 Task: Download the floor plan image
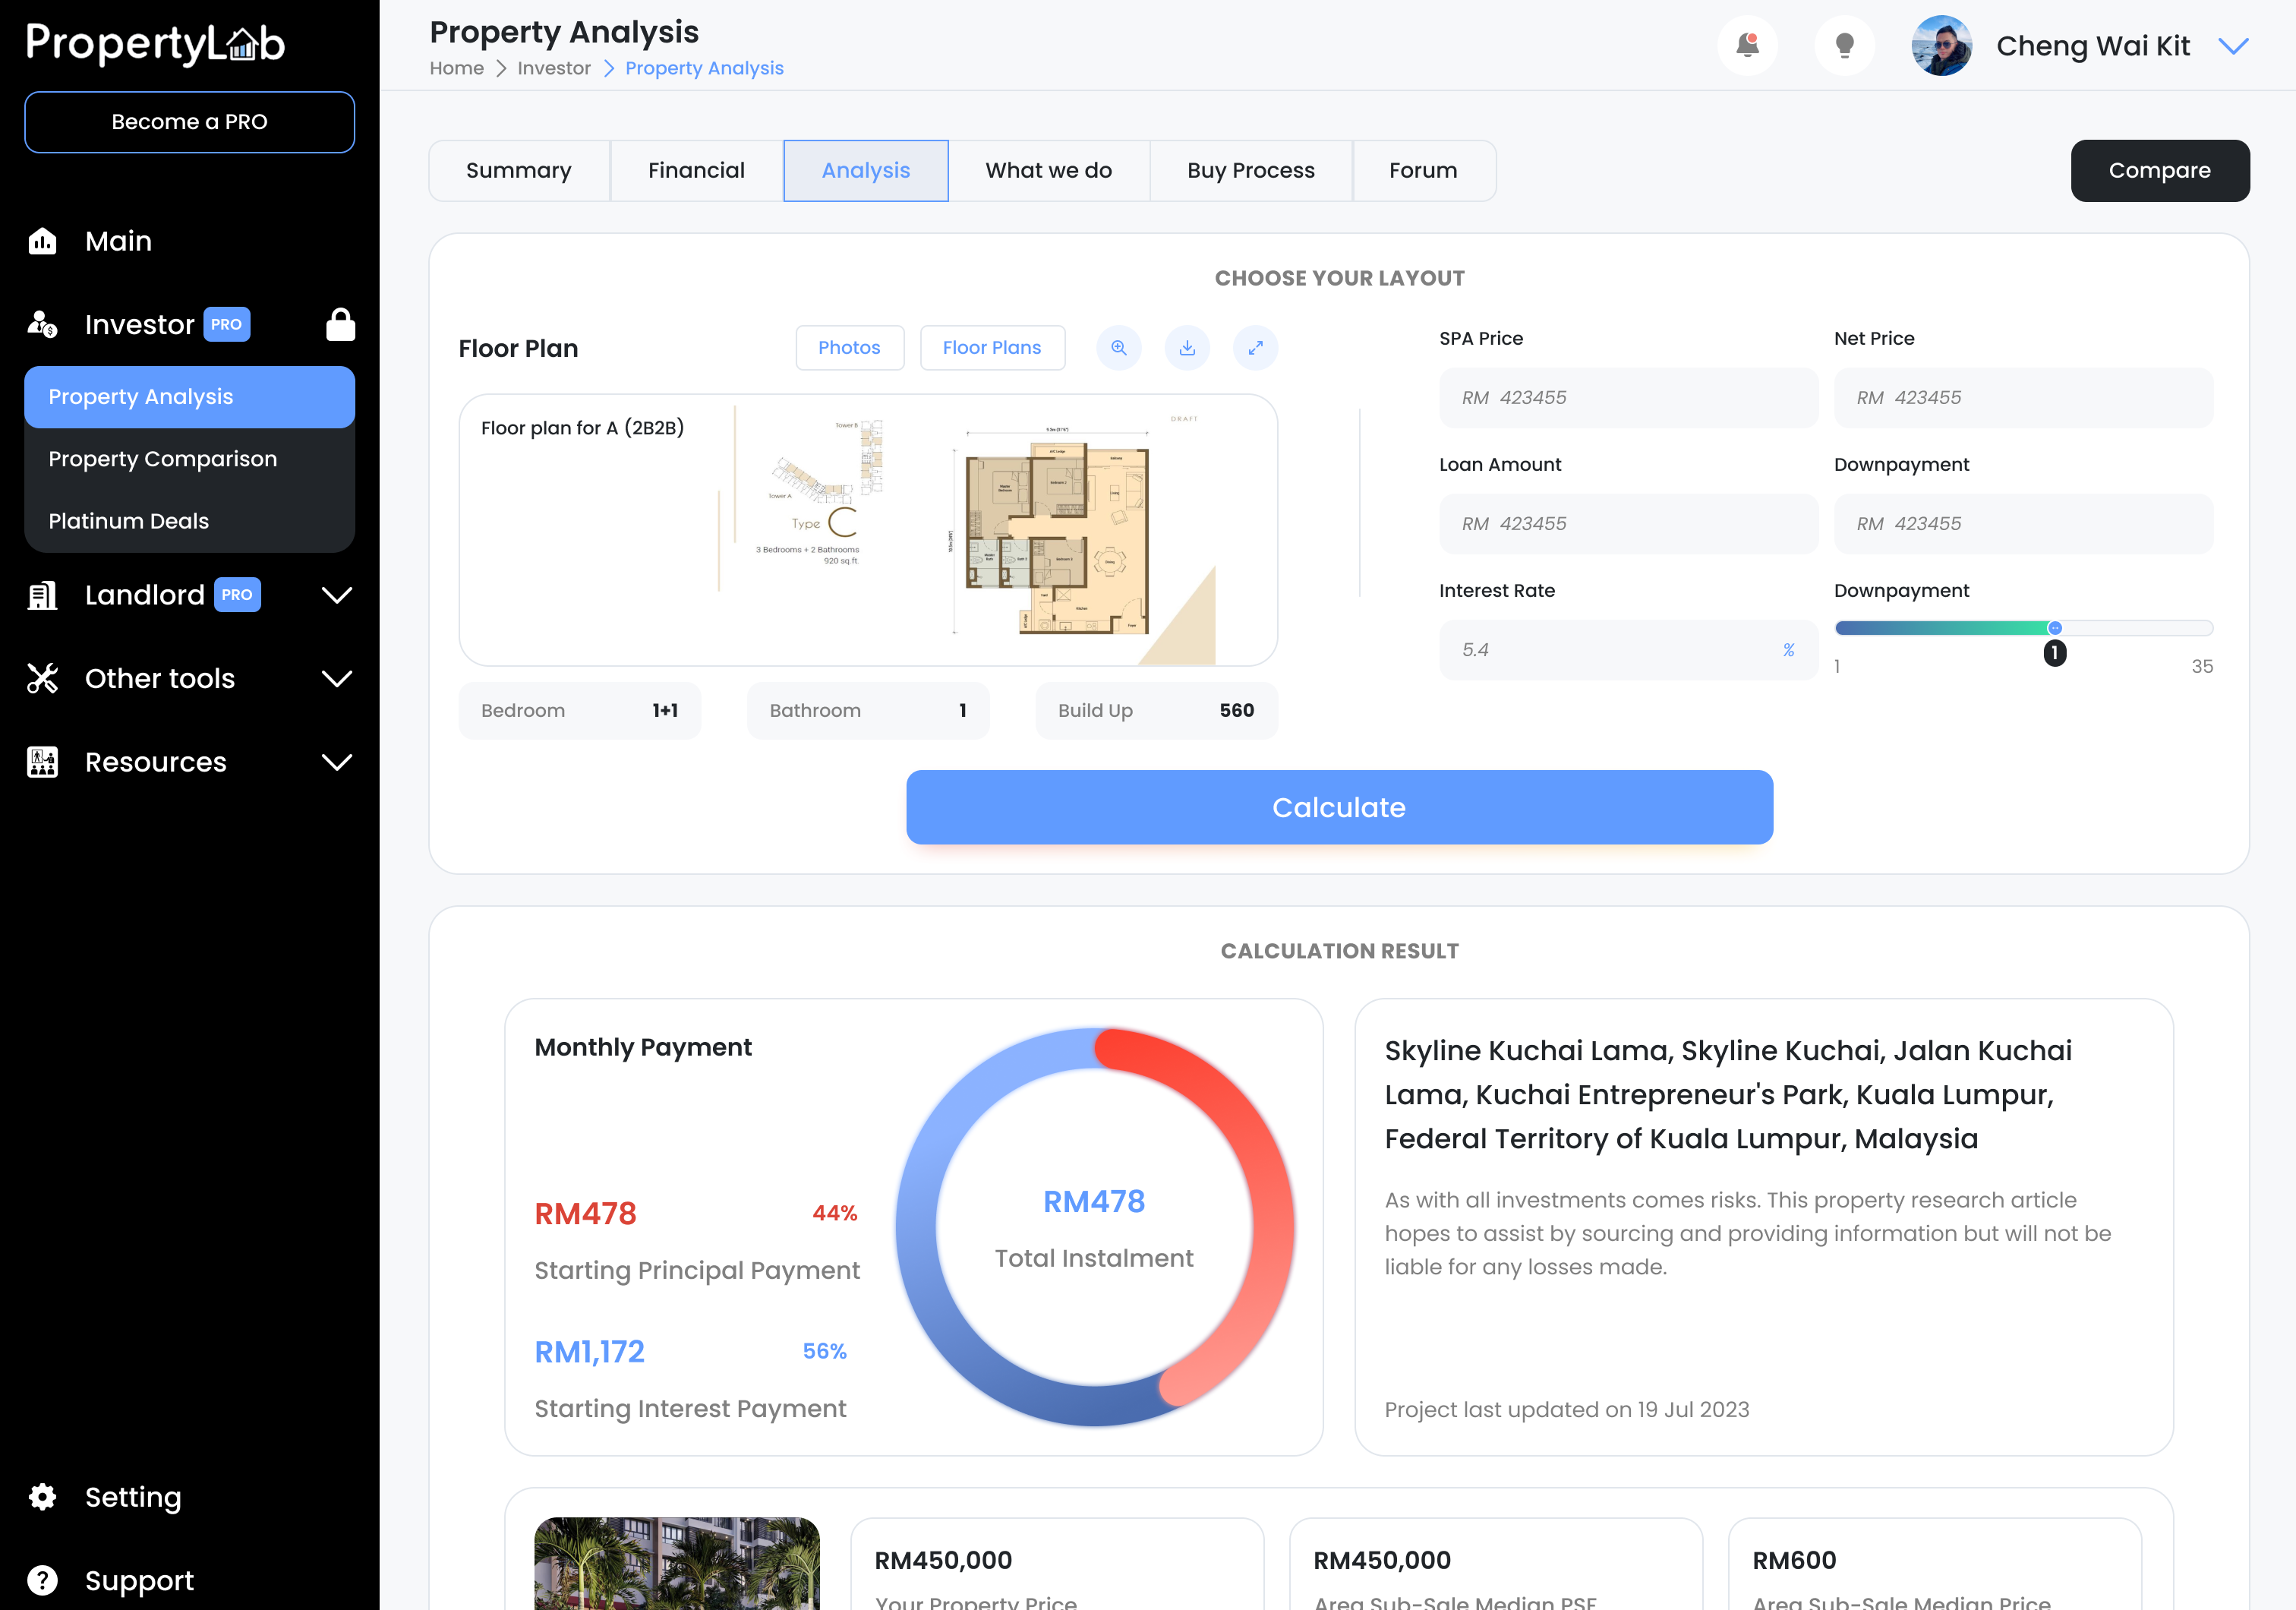[1187, 348]
